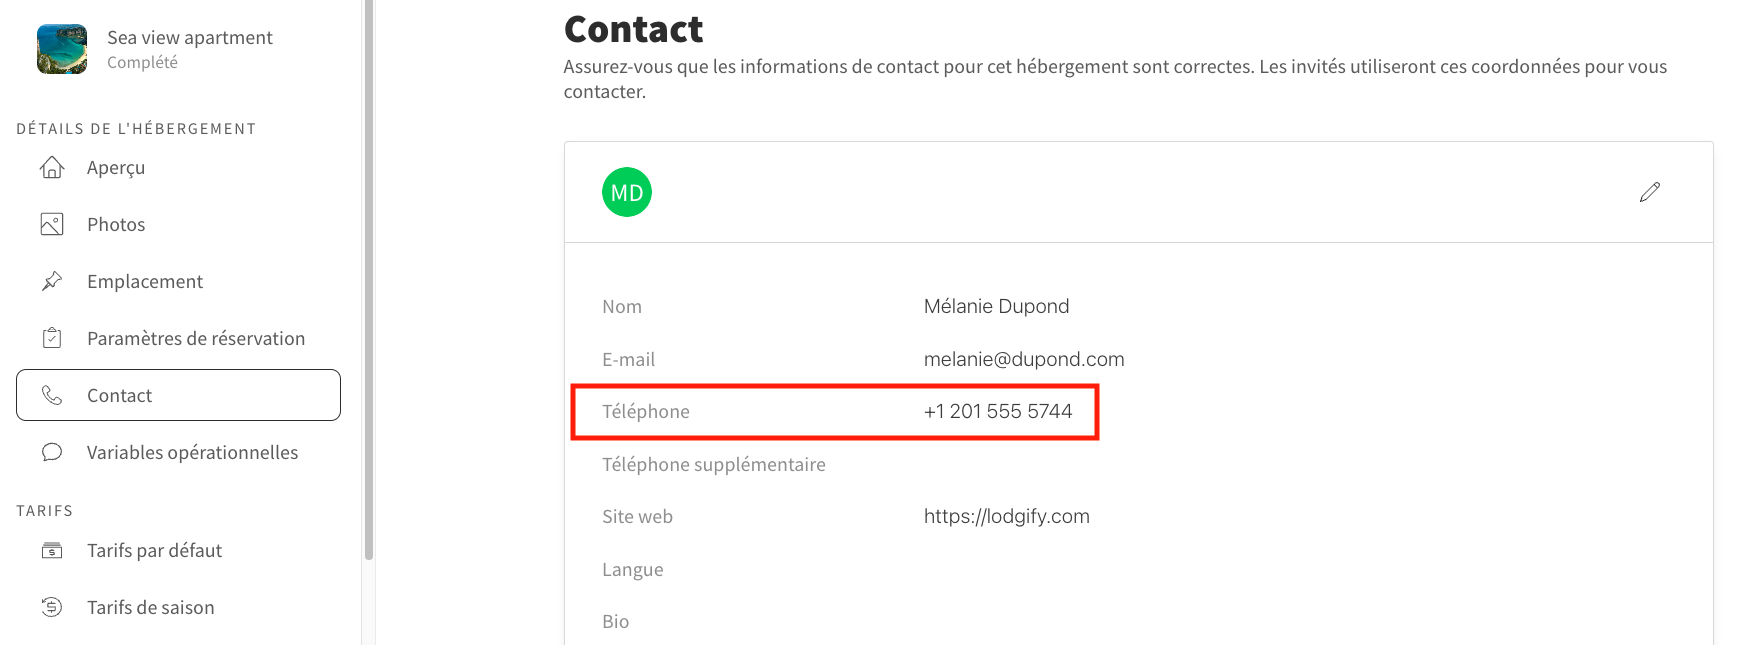The image size is (1759, 645).
Task: Go to Emplacement settings
Action: (178, 281)
